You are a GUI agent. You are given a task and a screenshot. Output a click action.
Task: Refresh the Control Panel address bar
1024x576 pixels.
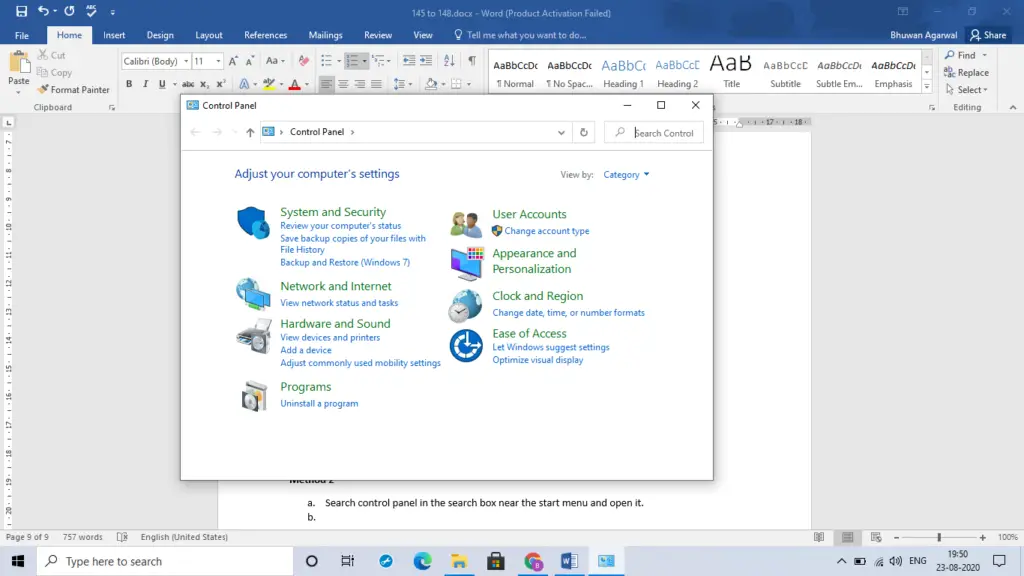583,133
